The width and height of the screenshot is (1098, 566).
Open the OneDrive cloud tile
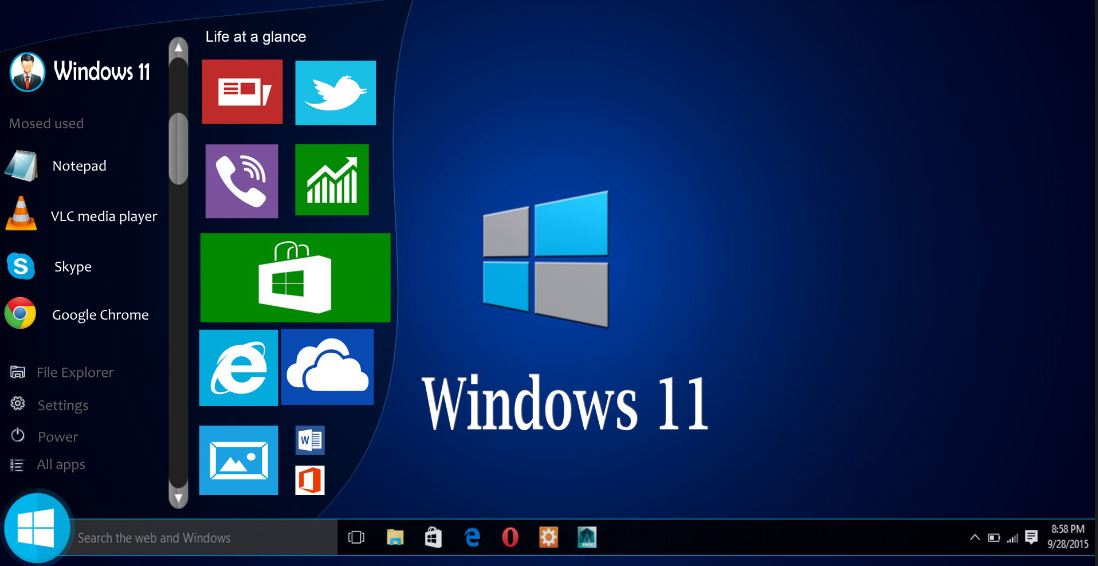coord(327,367)
